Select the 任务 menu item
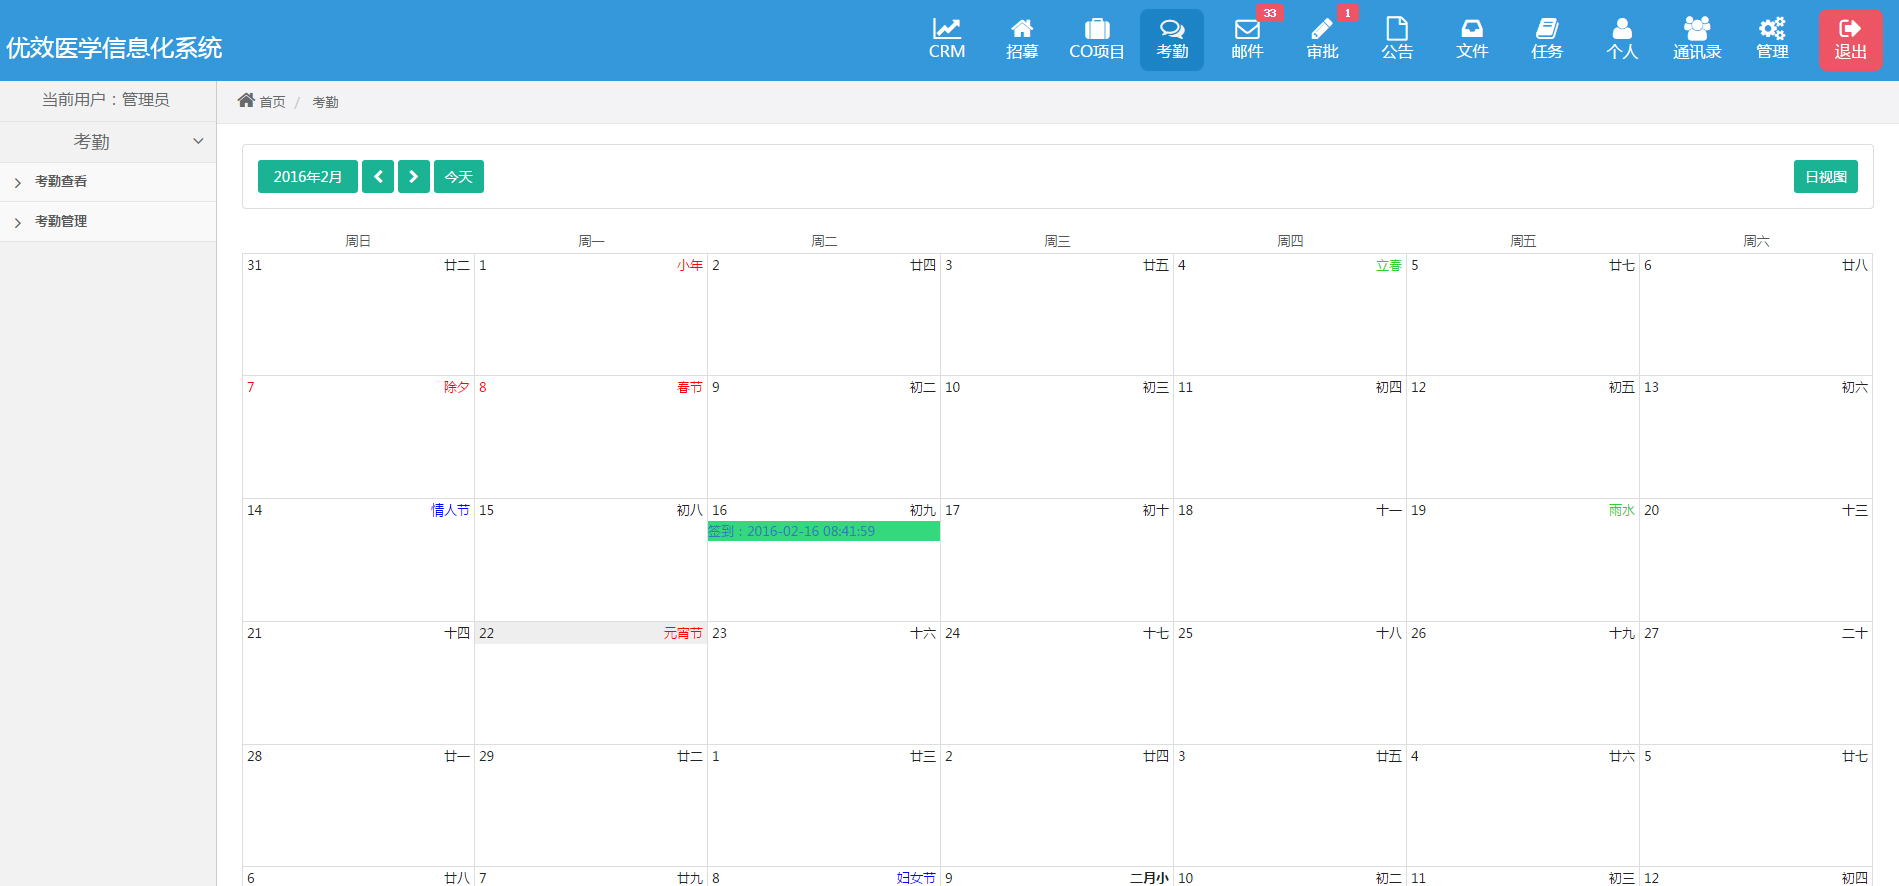This screenshot has height=886, width=1899. pyautogui.click(x=1546, y=39)
